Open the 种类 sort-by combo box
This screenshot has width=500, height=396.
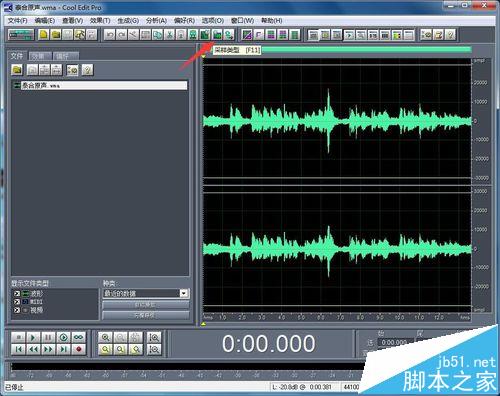[x=146, y=293]
